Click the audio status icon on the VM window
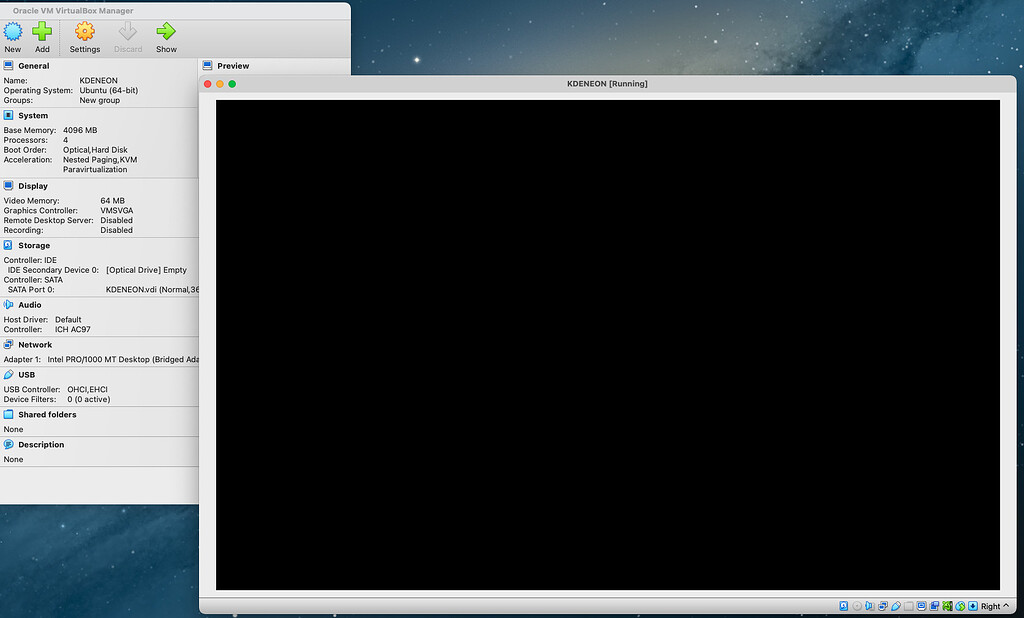 click(x=871, y=606)
